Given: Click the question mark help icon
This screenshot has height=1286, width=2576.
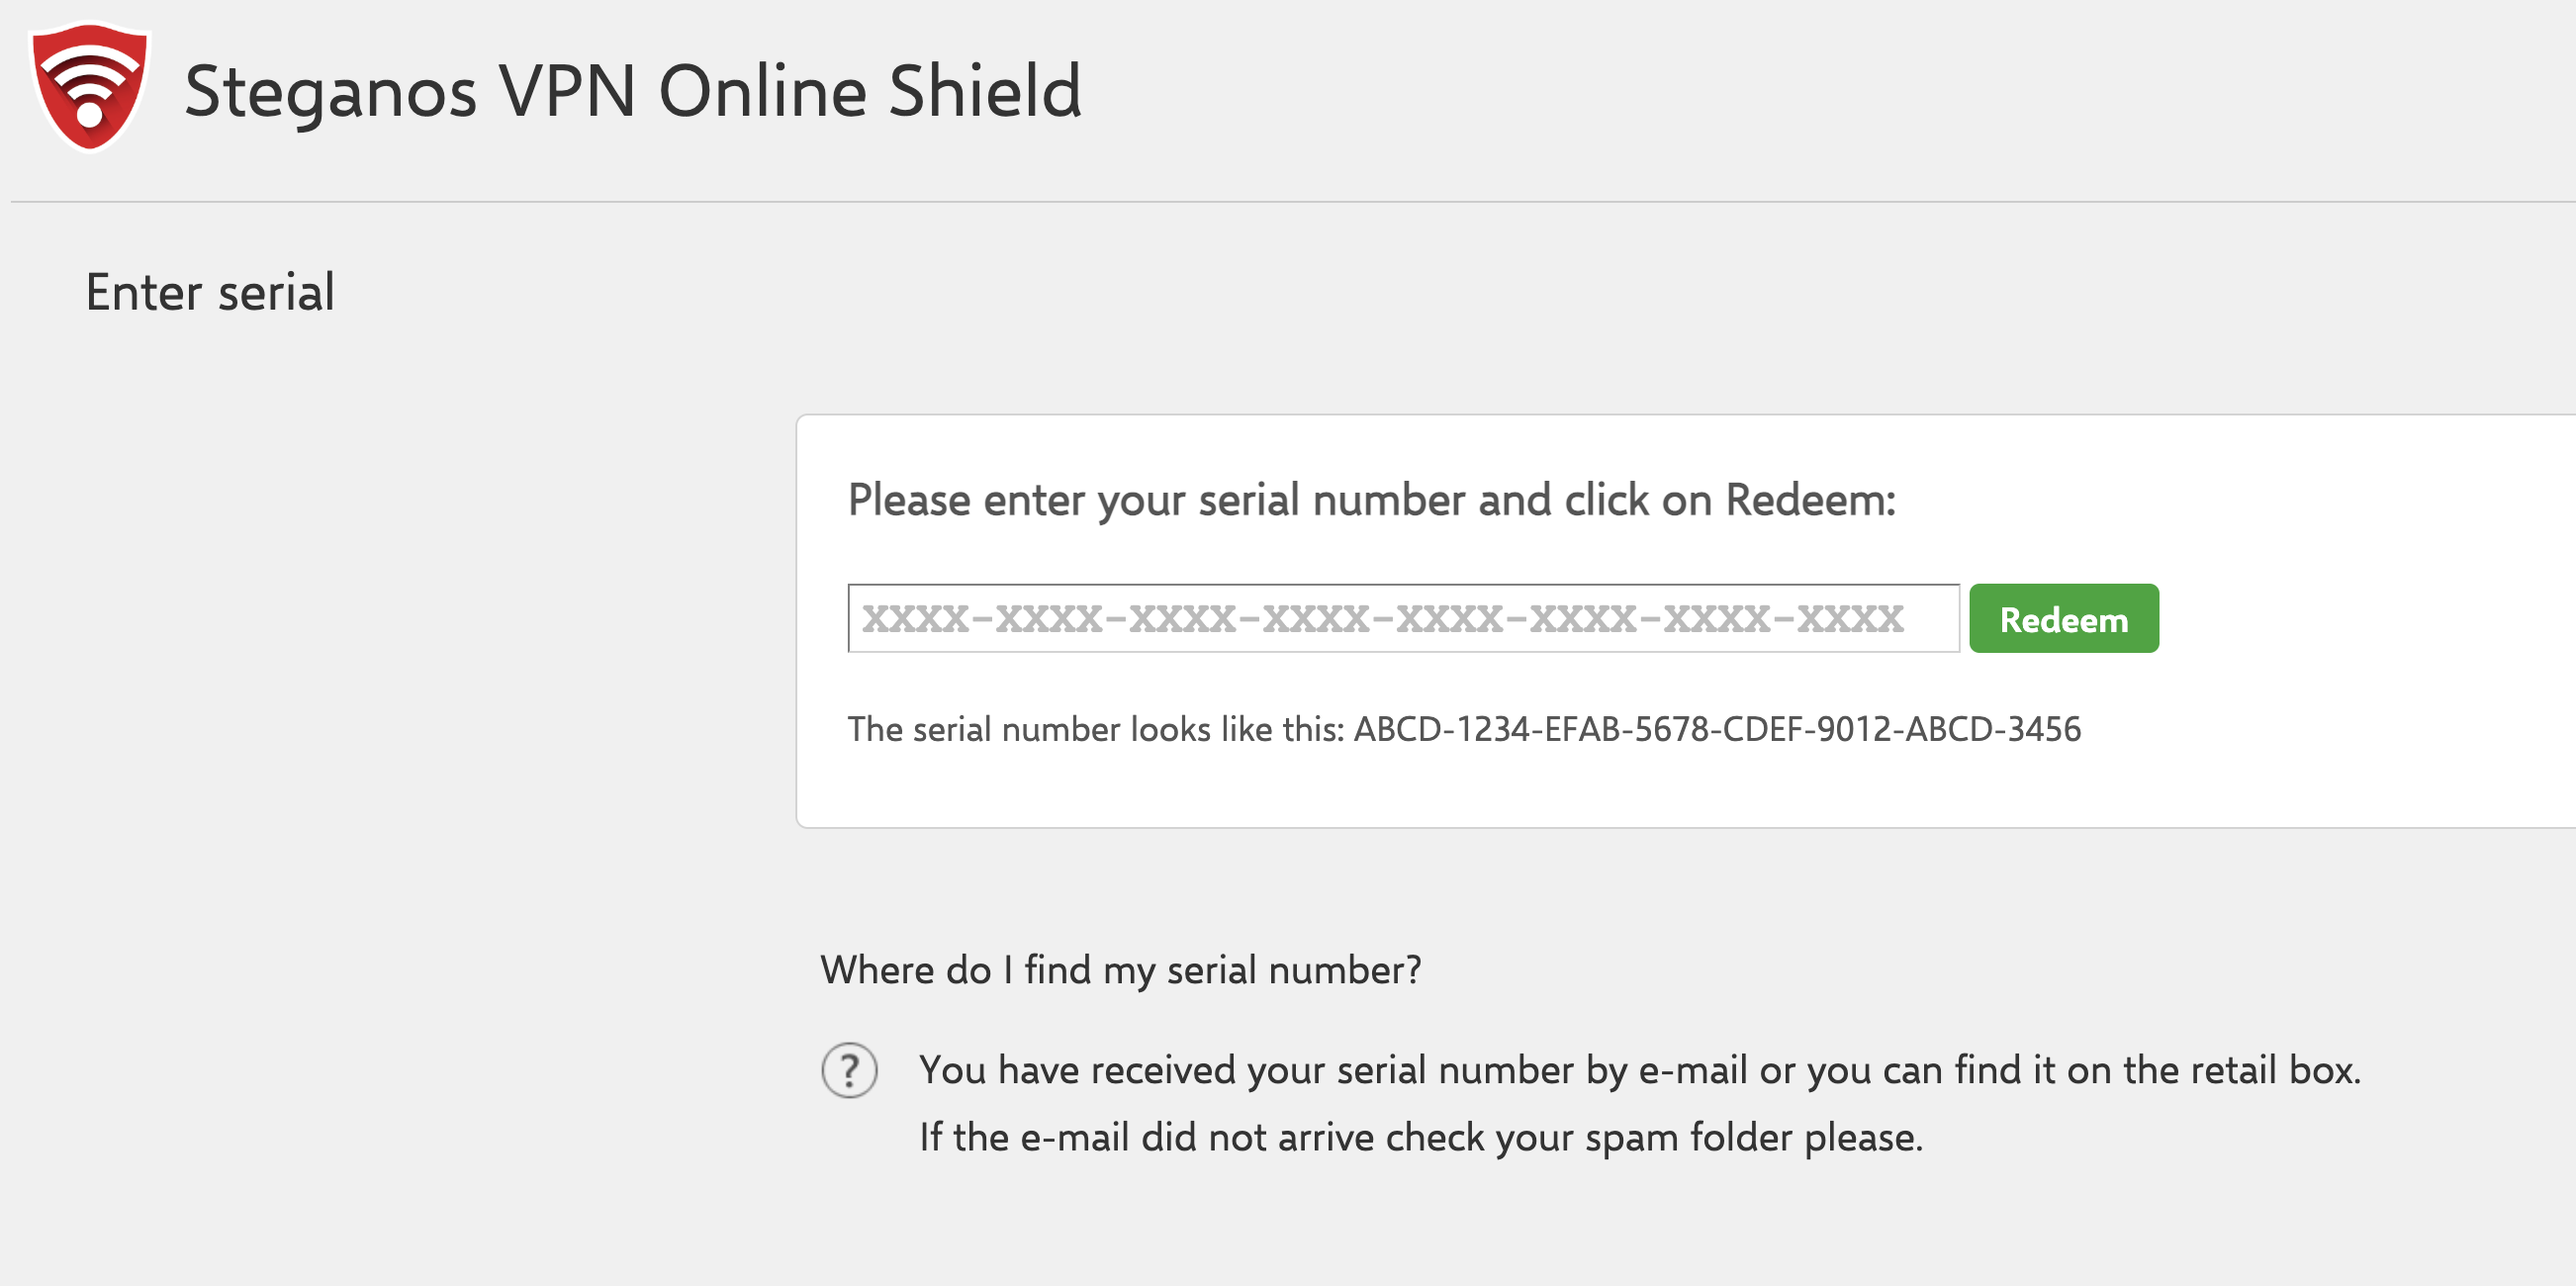Looking at the screenshot, I should coord(849,1070).
